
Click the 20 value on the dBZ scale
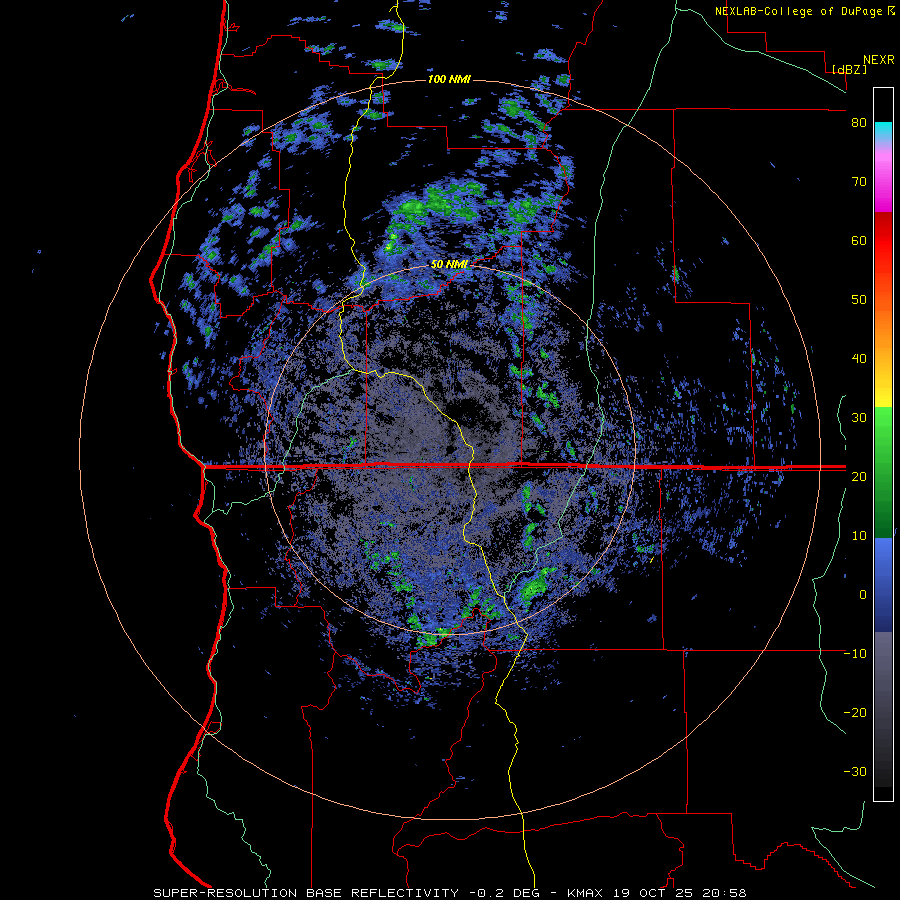[x=859, y=477]
